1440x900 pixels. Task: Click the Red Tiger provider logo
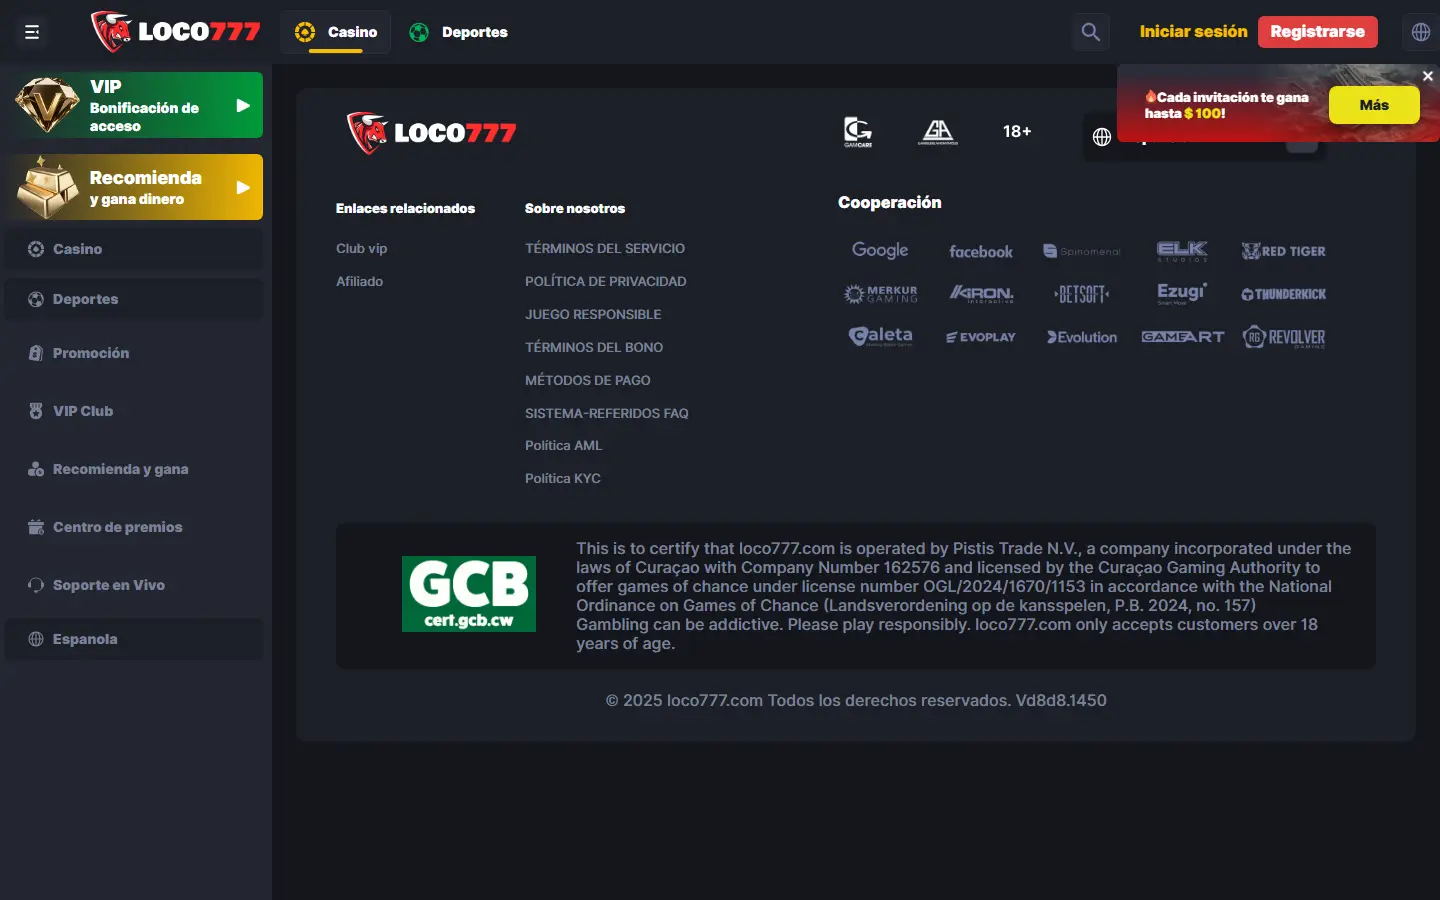(1284, 251)
